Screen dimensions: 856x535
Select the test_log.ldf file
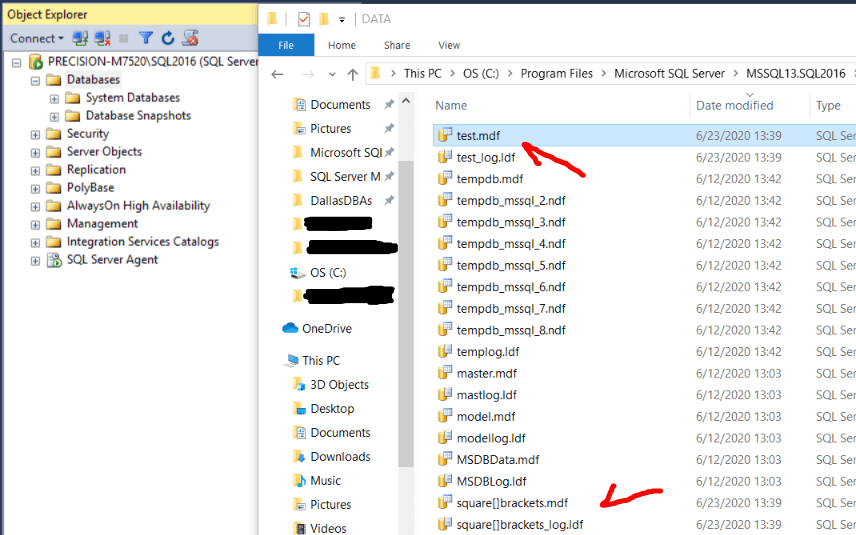486,157
